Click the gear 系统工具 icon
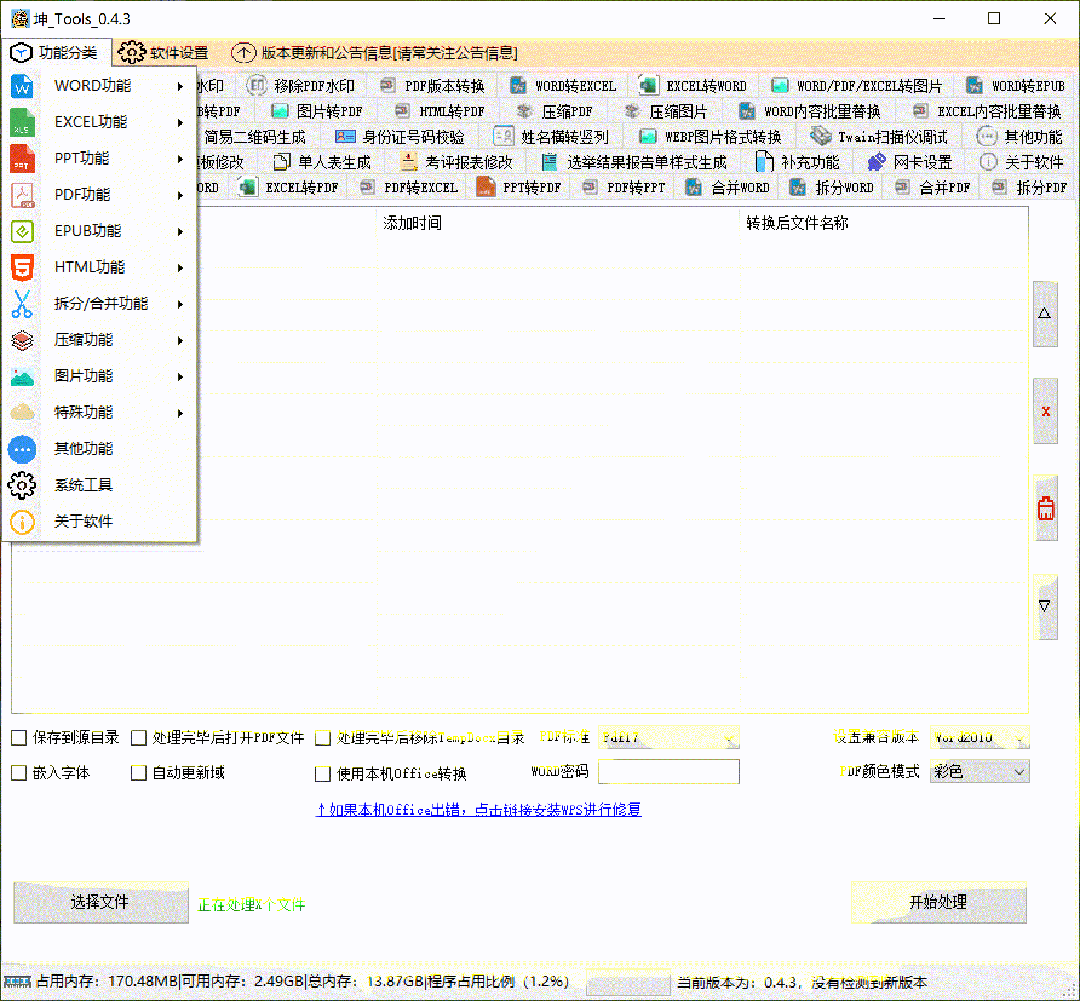Viewport: 1080px width, 1001px height. coord(22,485)
